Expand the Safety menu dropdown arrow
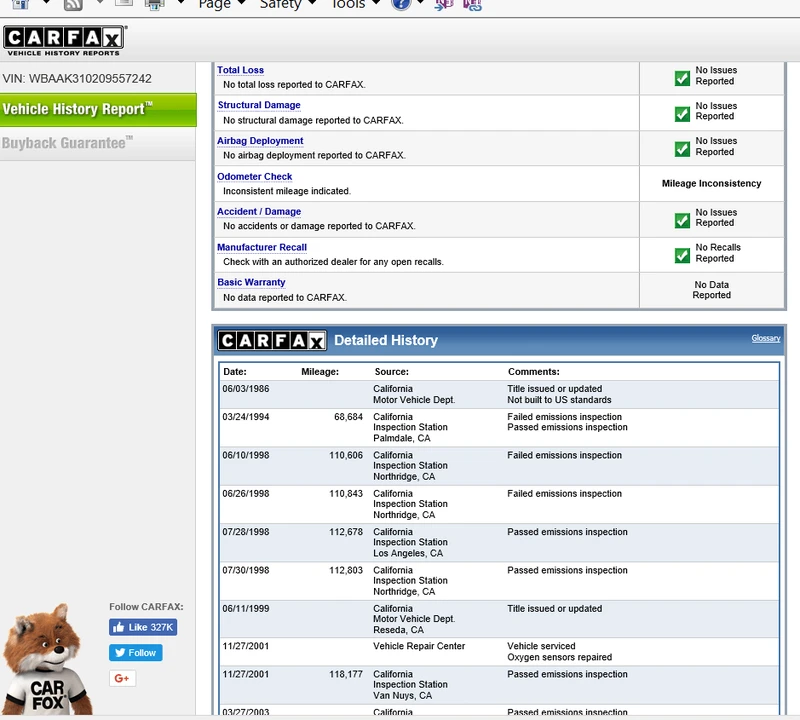800x720 pixels. pyautogui.click(x=312, y=3)
